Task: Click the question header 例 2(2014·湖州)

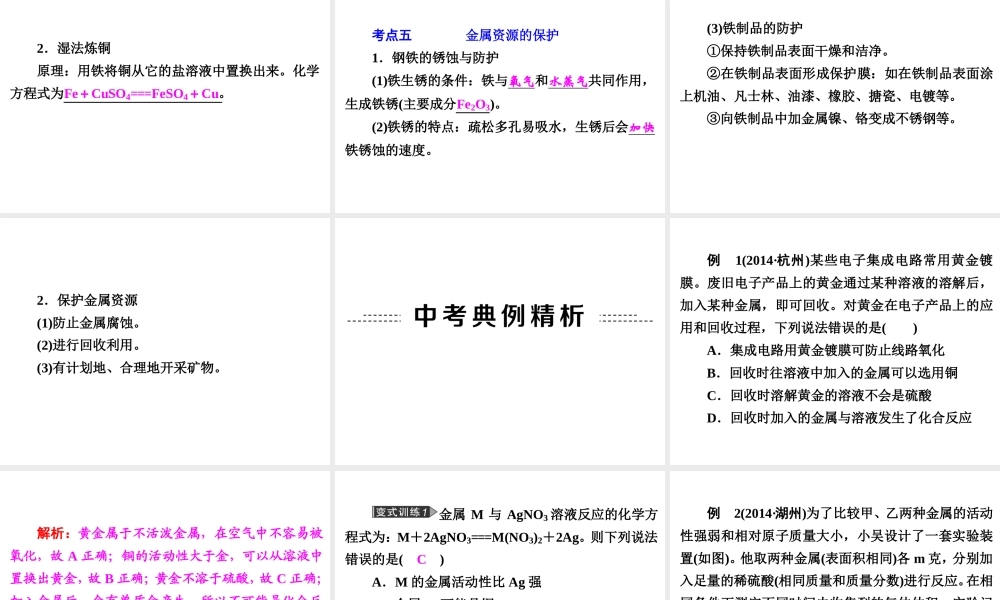Action: (756, 513)
